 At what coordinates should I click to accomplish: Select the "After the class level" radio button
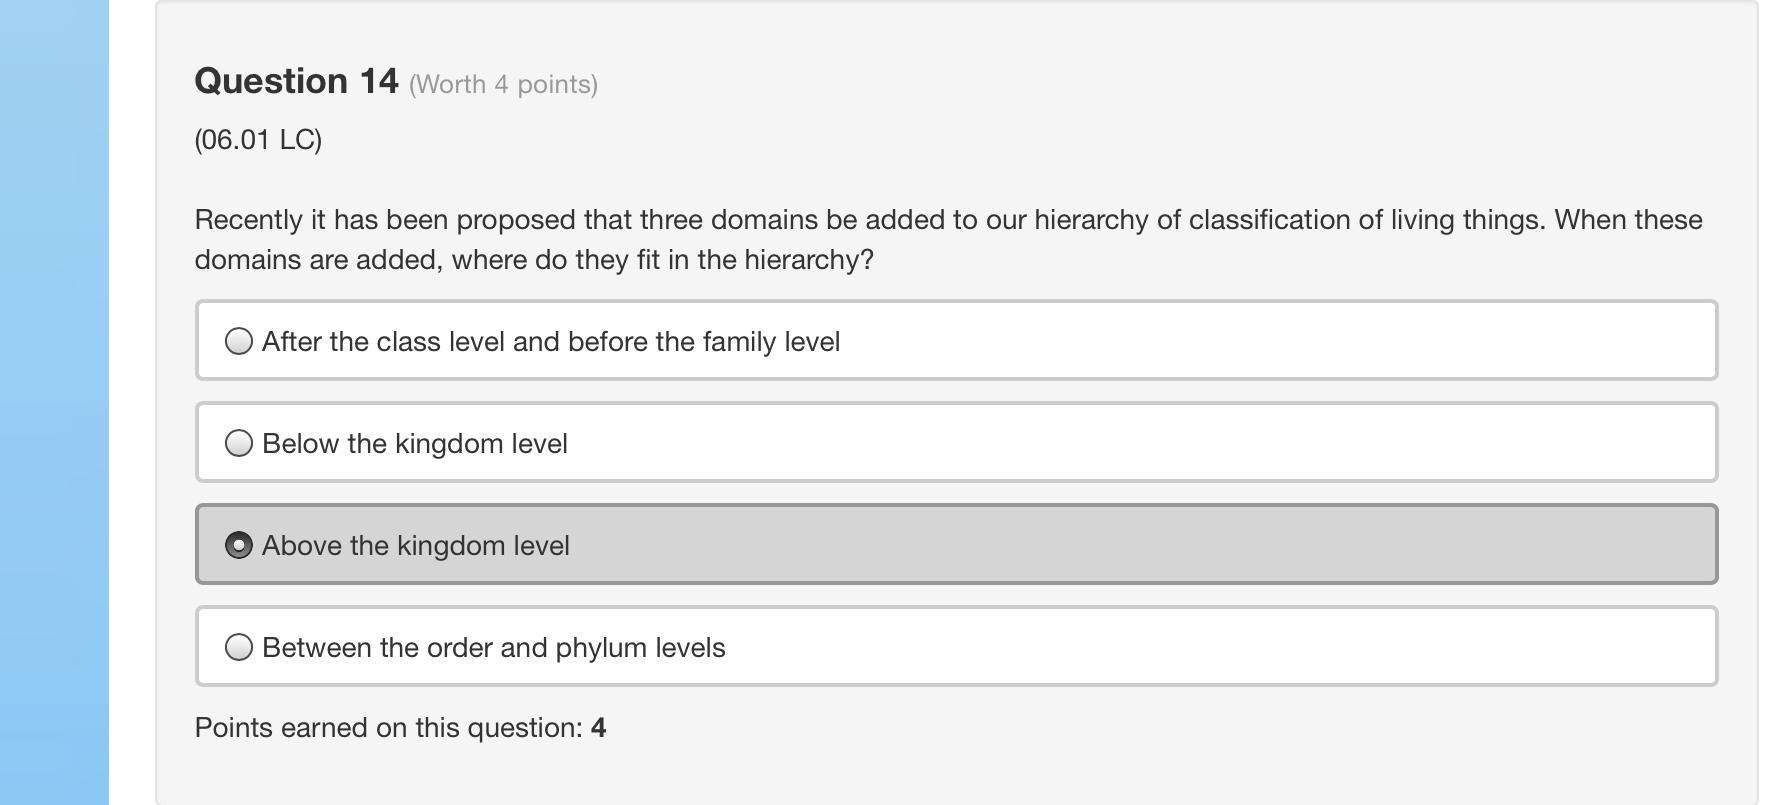click(x=239, y=341)
